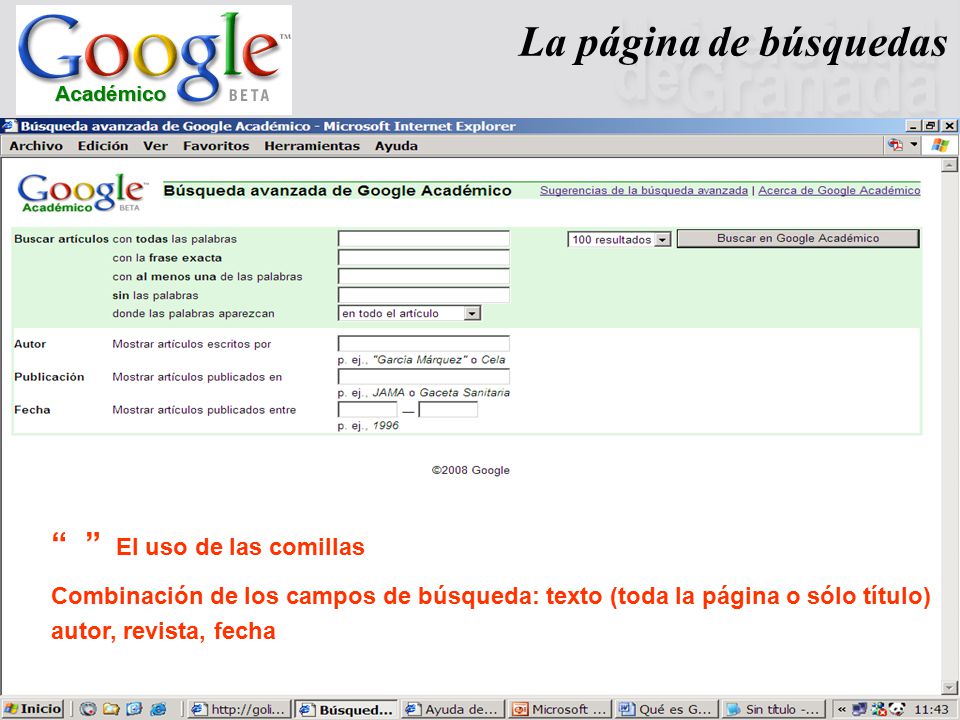Click the network monitor tray icon
The image size is (960, 720).
pyautogui.click(x=859, y=709)
